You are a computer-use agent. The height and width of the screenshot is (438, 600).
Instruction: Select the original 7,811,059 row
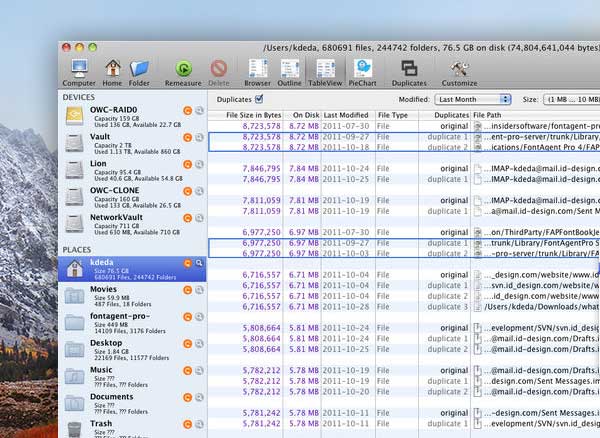(x=404, y=200)
